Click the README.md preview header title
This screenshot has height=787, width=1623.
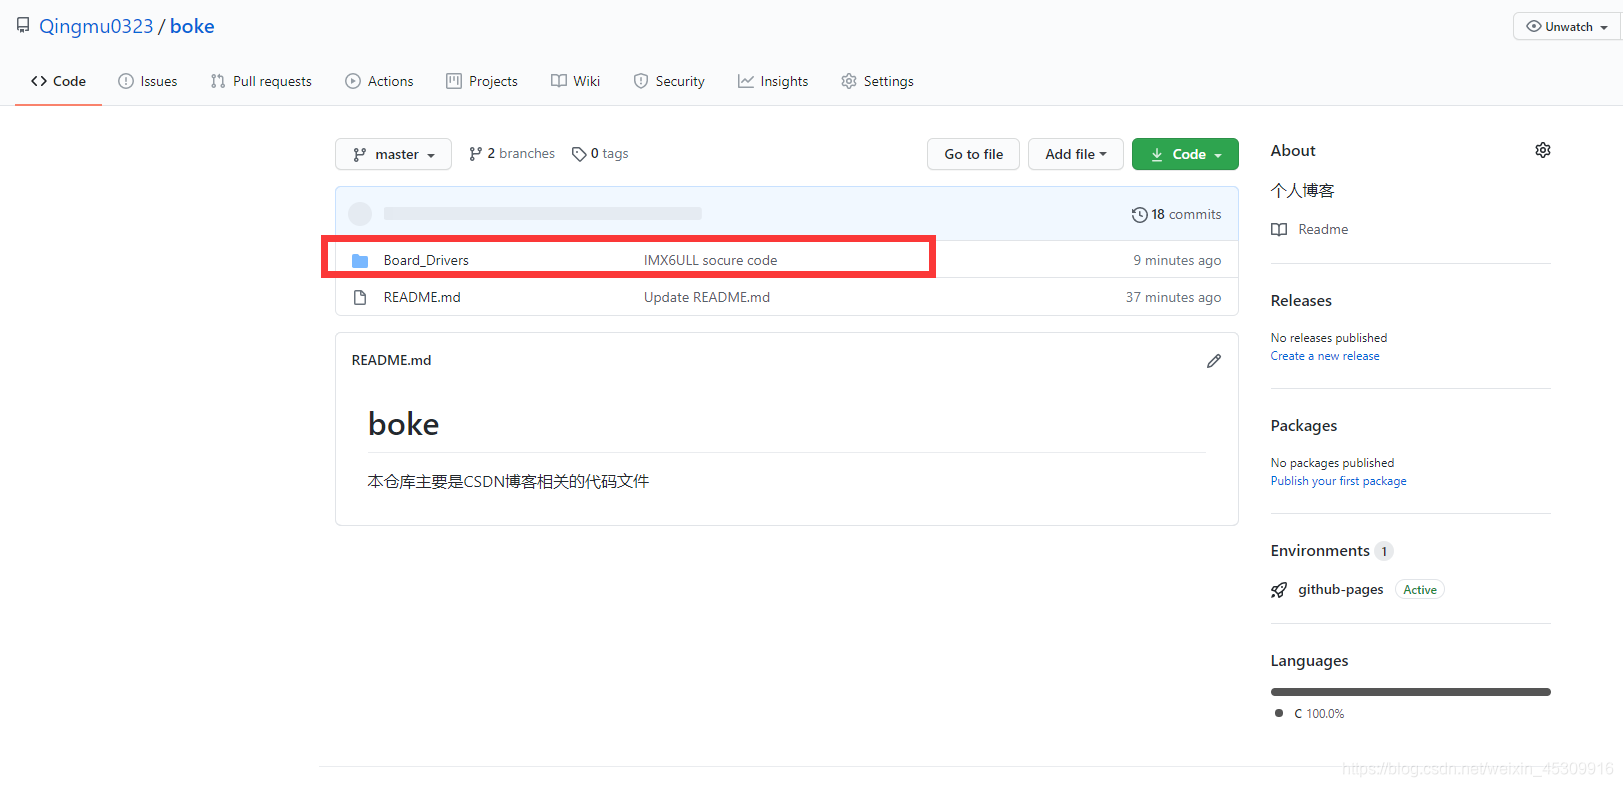point(391,360)
